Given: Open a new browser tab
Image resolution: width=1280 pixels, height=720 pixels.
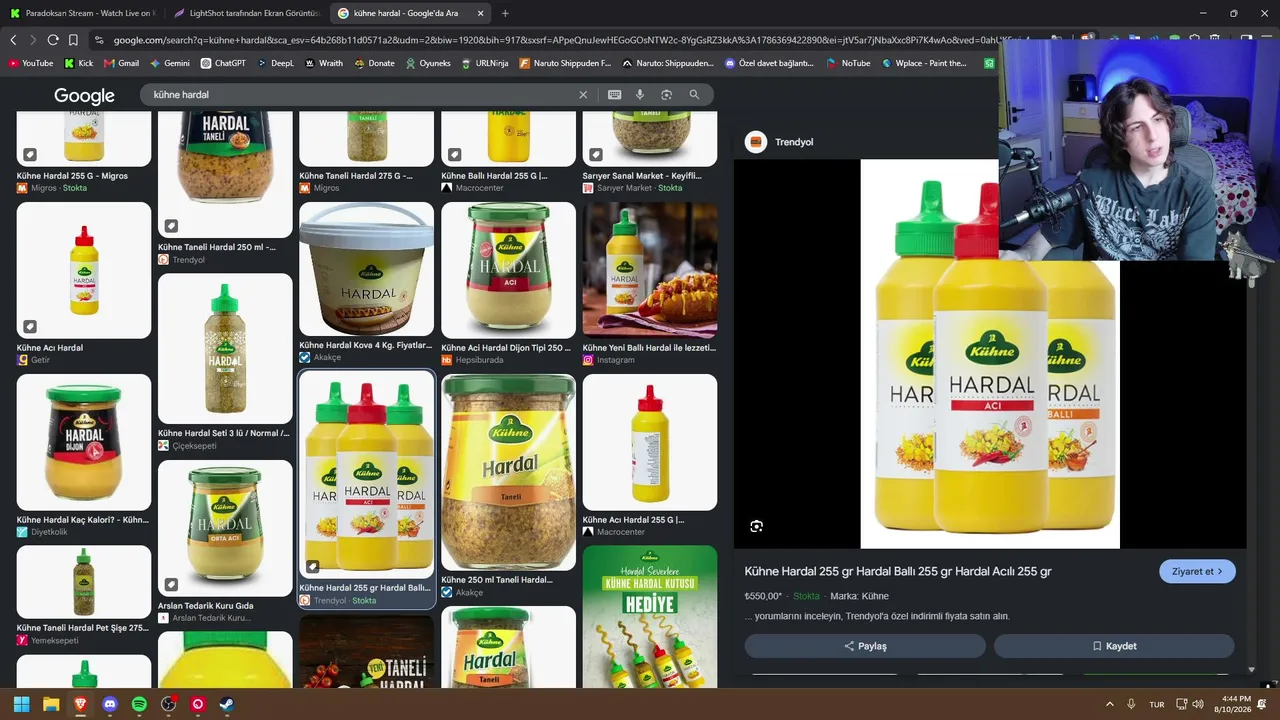Looking at the screenshot, I should (505, 13).
